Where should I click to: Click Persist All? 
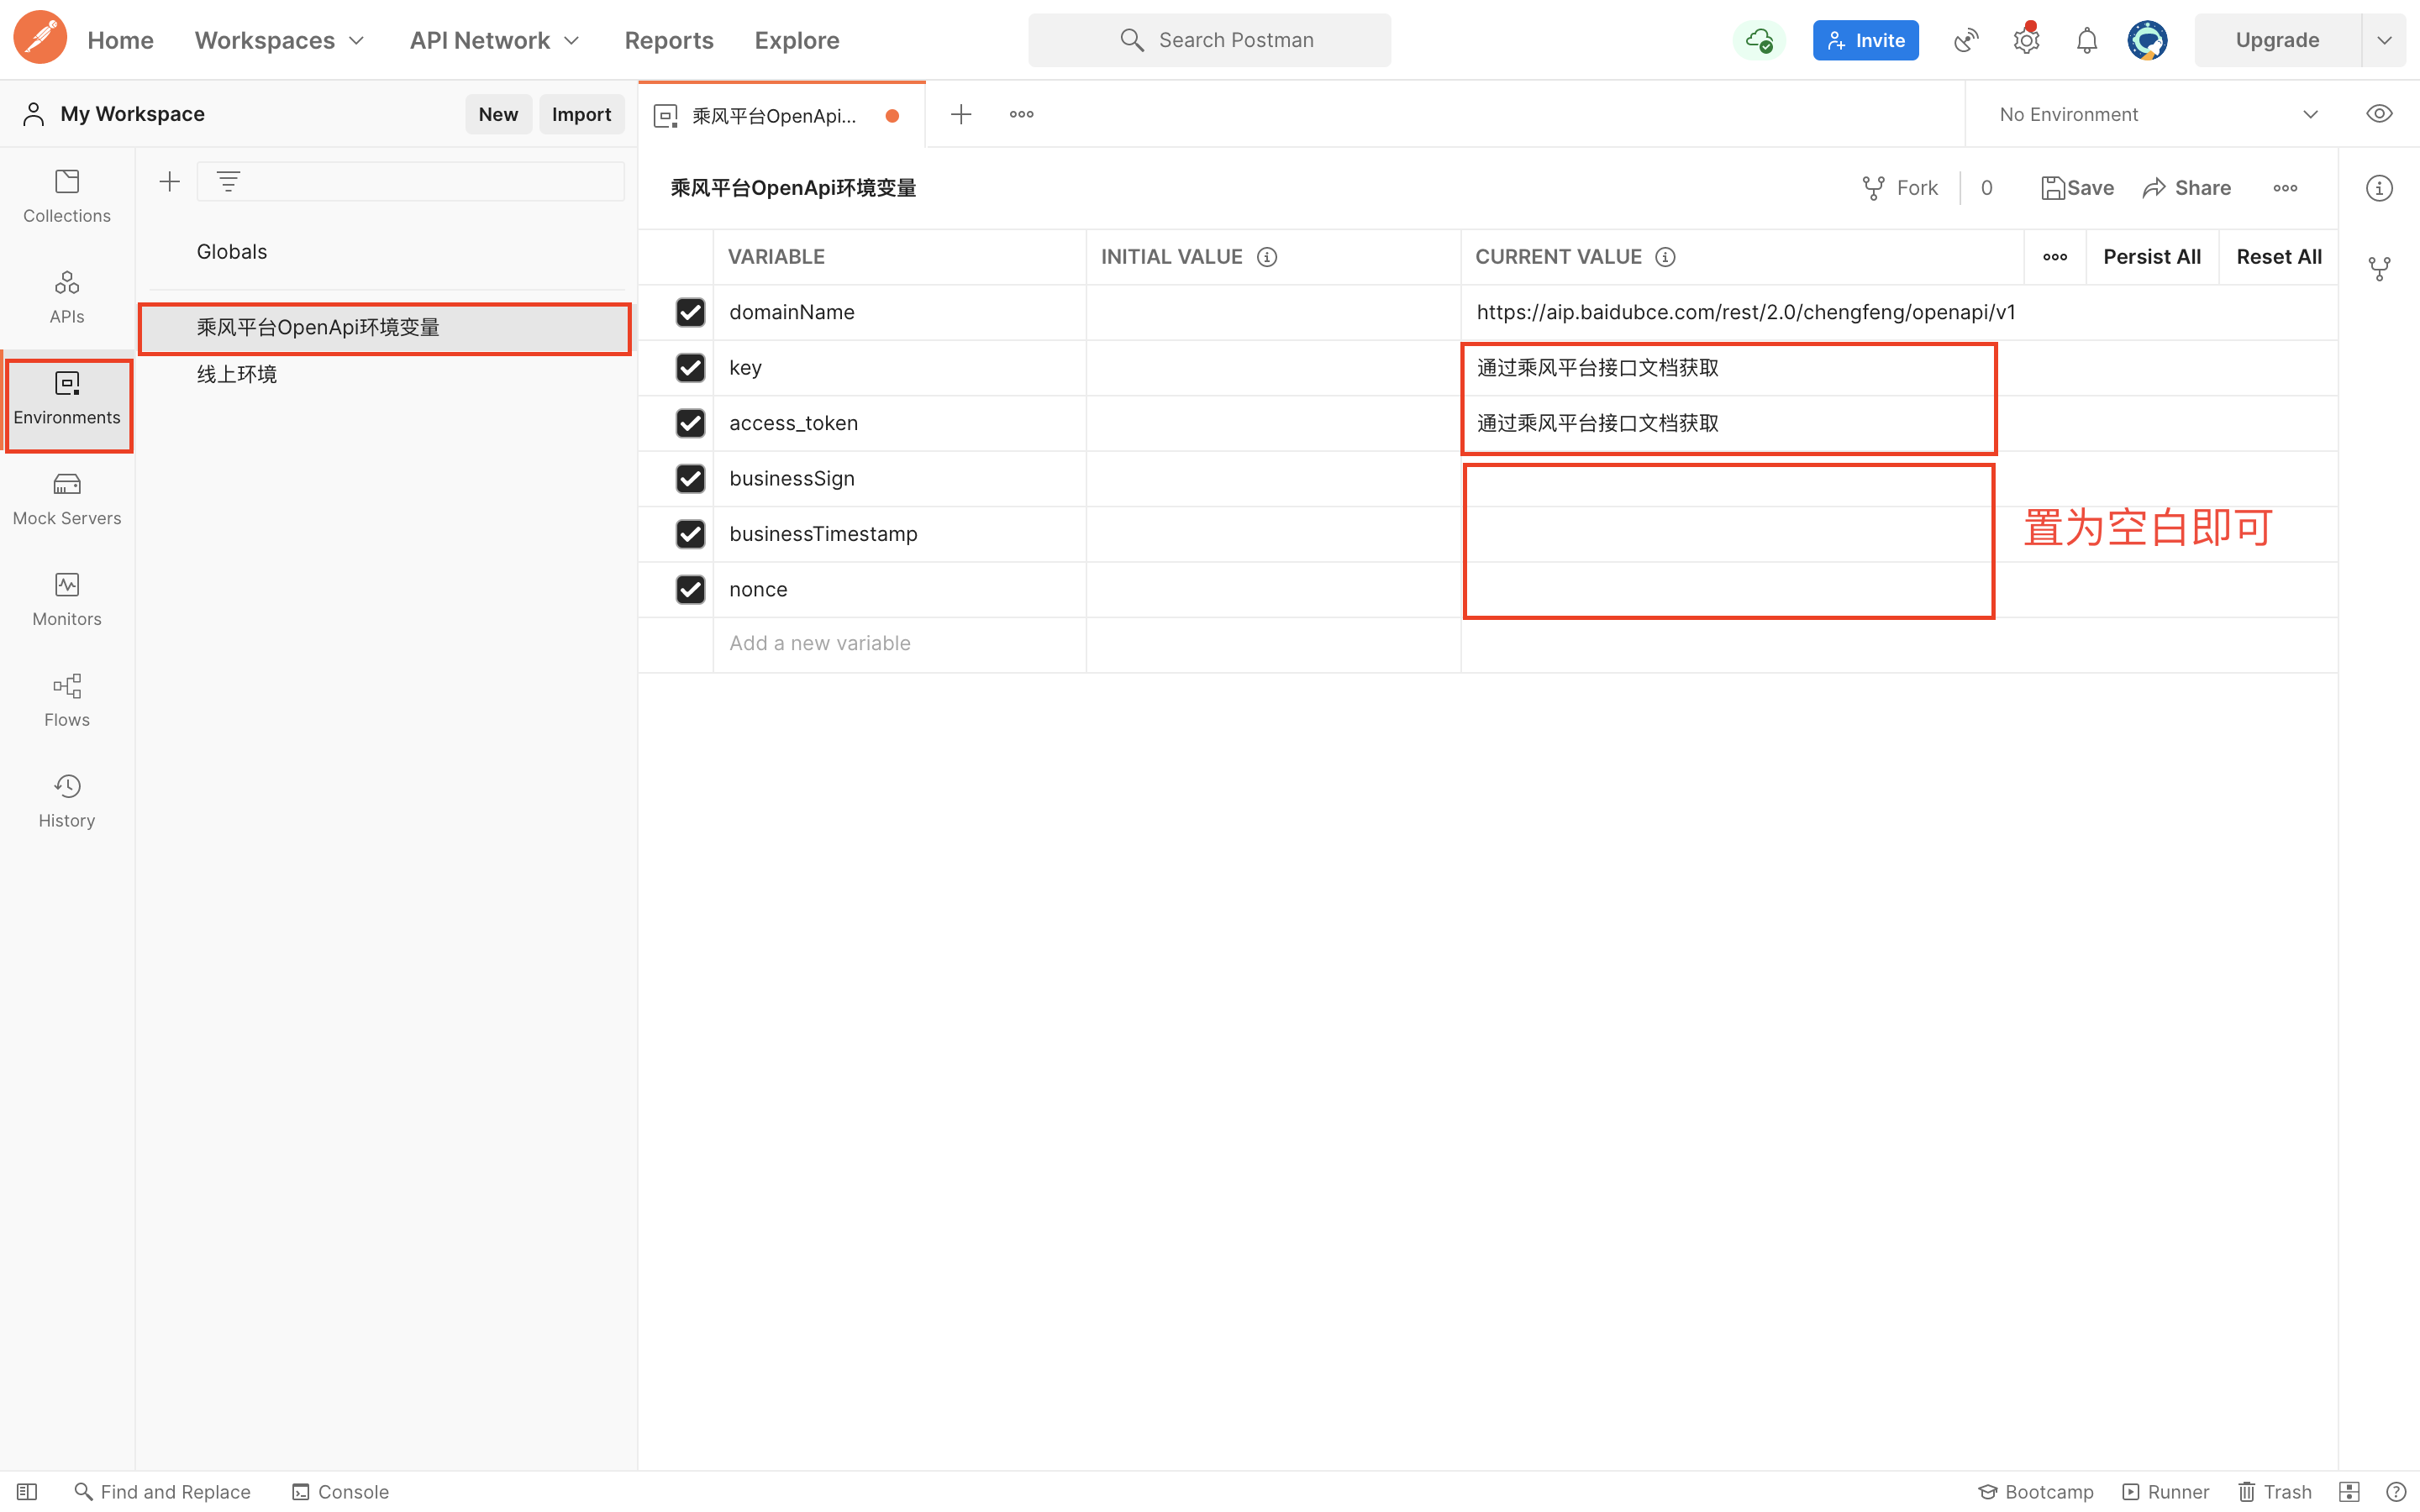tap(2152, 257)
